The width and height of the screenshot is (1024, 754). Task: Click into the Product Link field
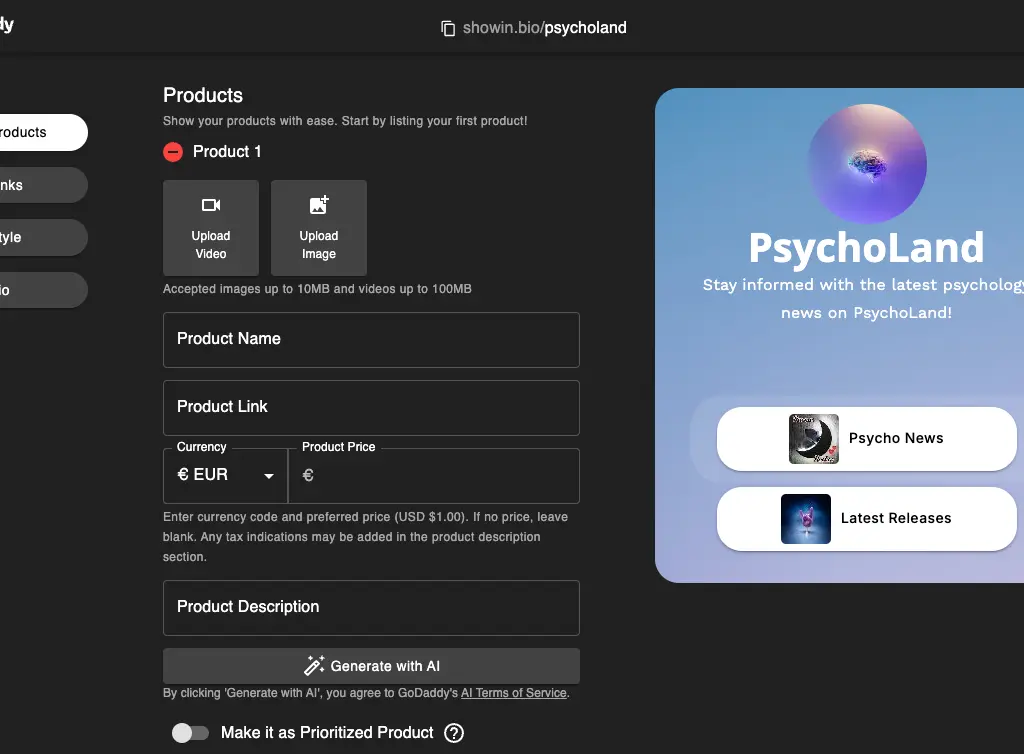point(371,408)
